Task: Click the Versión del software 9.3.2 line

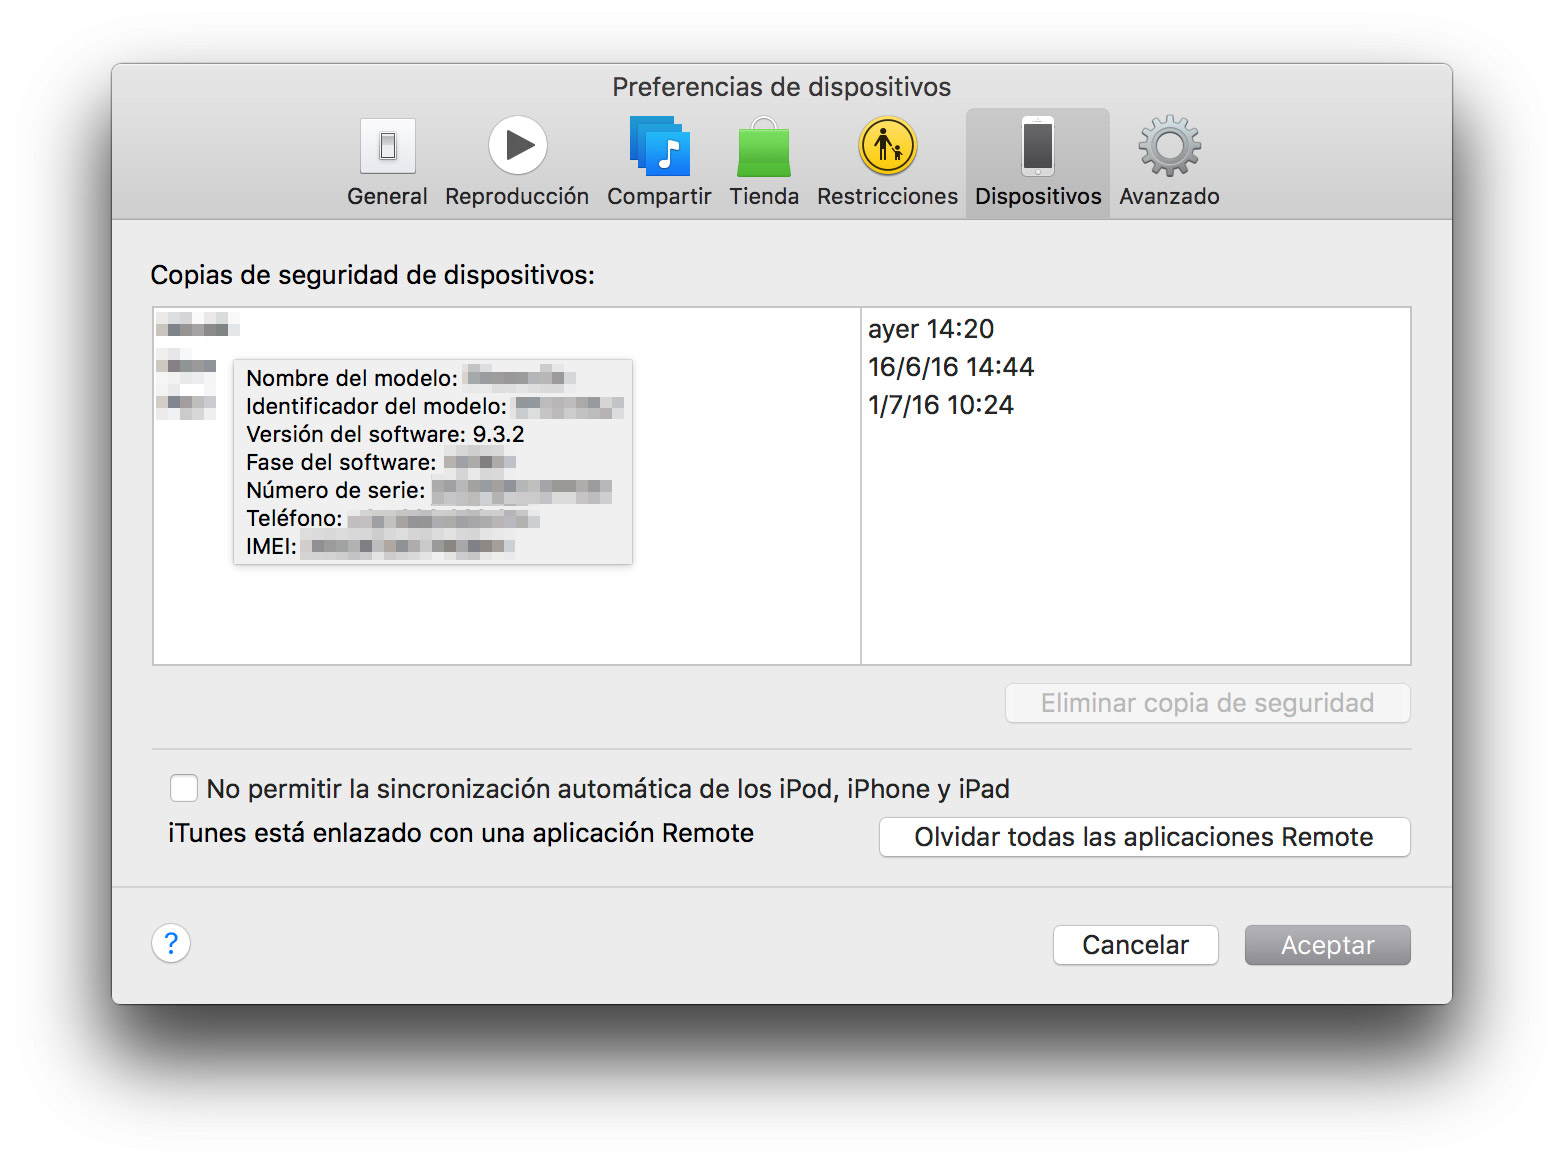Action: 385,434
